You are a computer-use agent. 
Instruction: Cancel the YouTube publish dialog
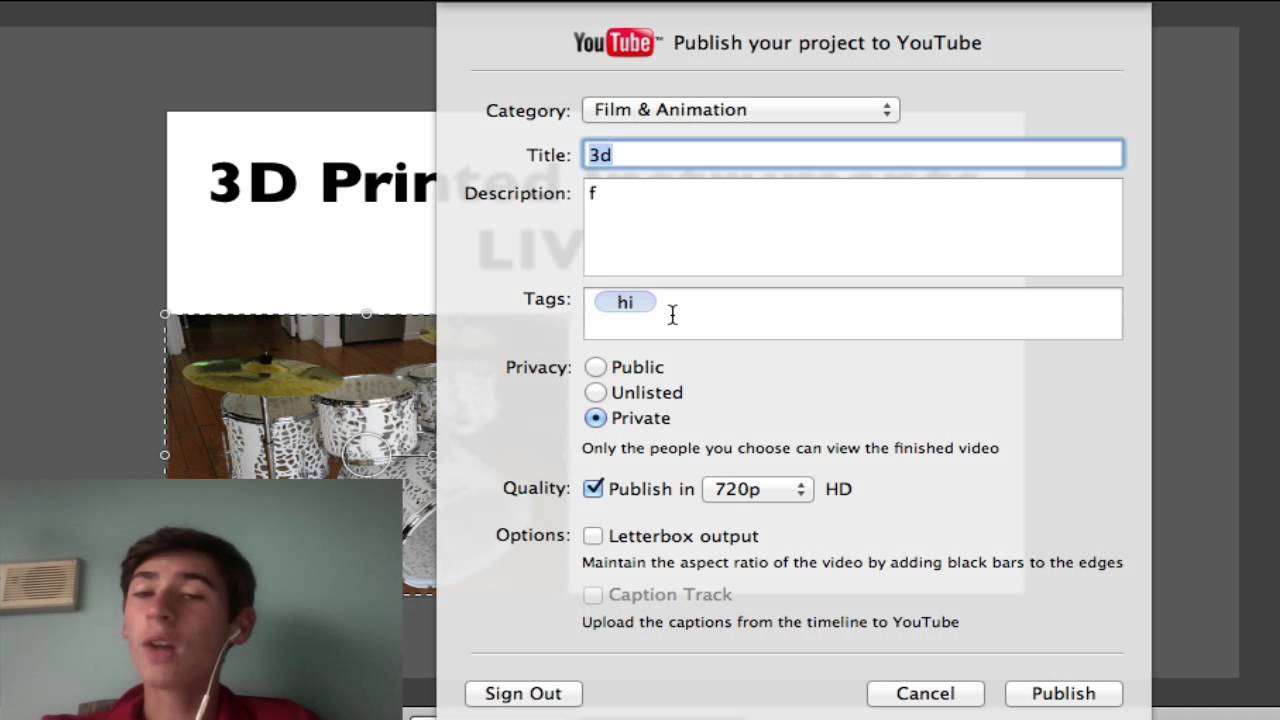[x=925, y=693]
